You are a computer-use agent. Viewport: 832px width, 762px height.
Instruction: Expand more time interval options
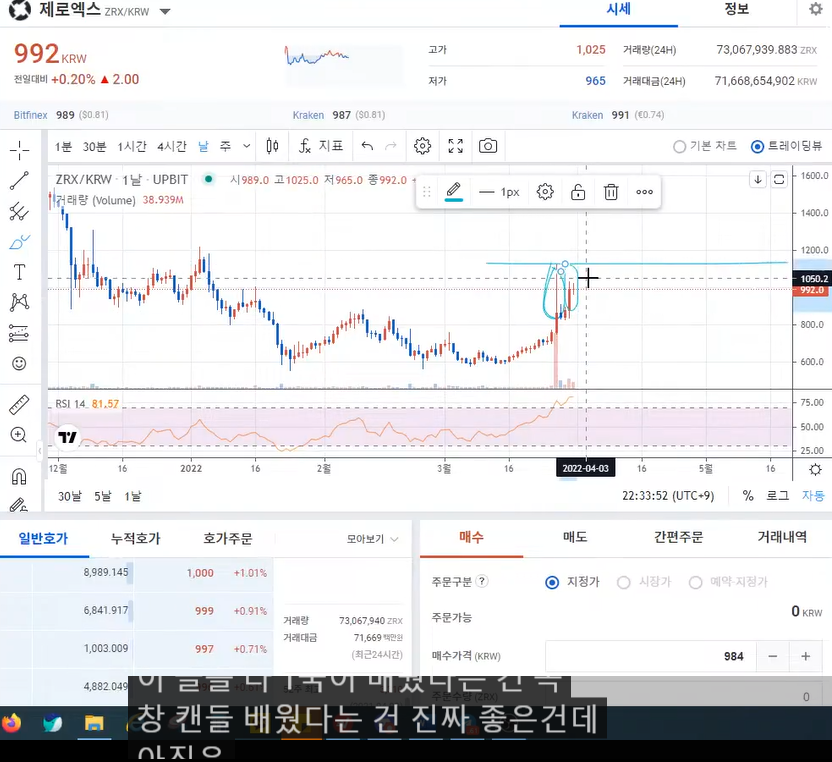point(246,146)
